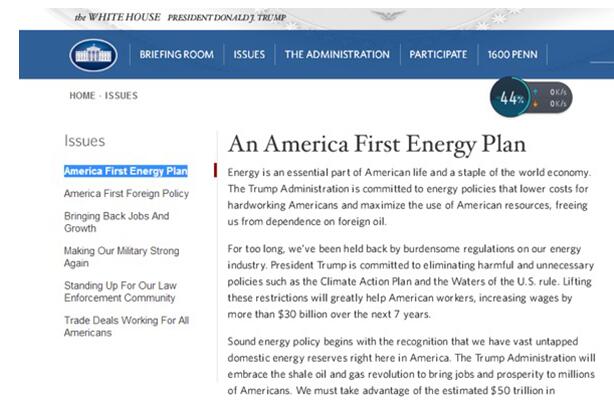
Task: Open the Issues navigation menu
Action: coord(249,54)
